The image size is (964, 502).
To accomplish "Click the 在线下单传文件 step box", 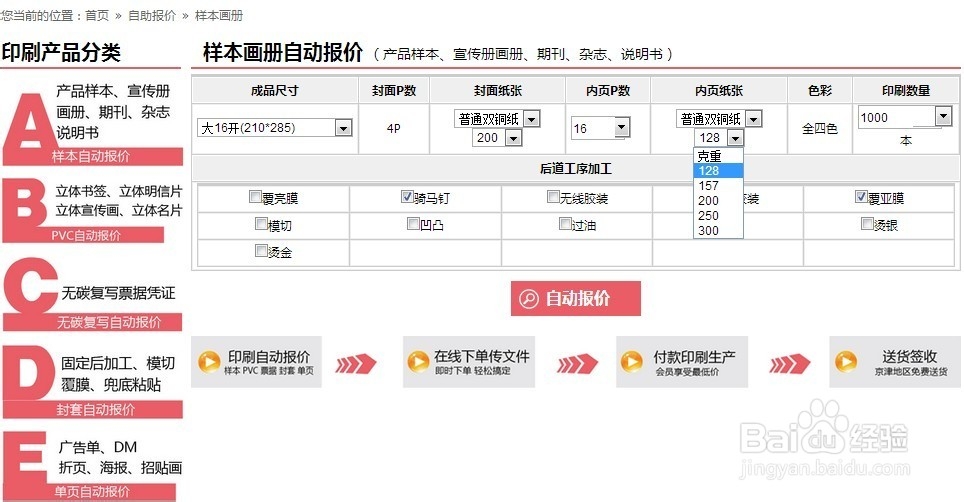I will tap(468, 362).
